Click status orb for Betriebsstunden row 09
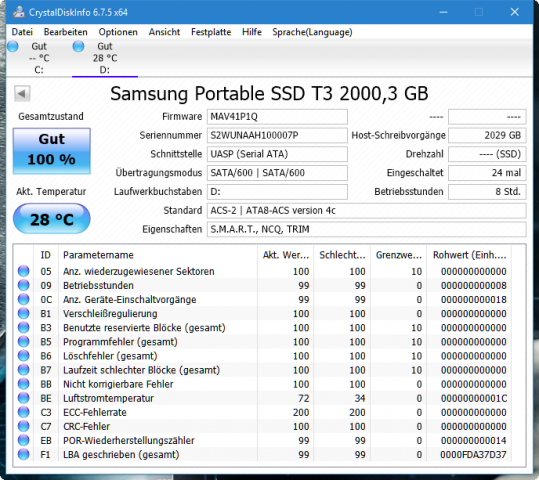 pos(24,285)
